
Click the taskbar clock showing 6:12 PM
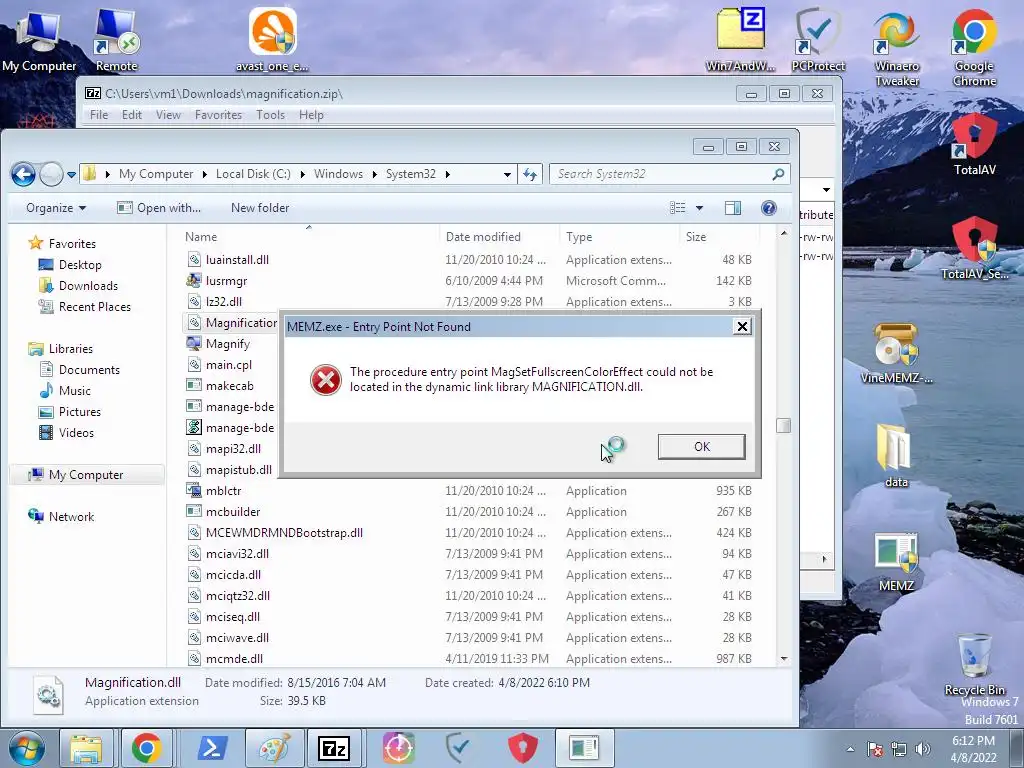(x=973, y=749)
